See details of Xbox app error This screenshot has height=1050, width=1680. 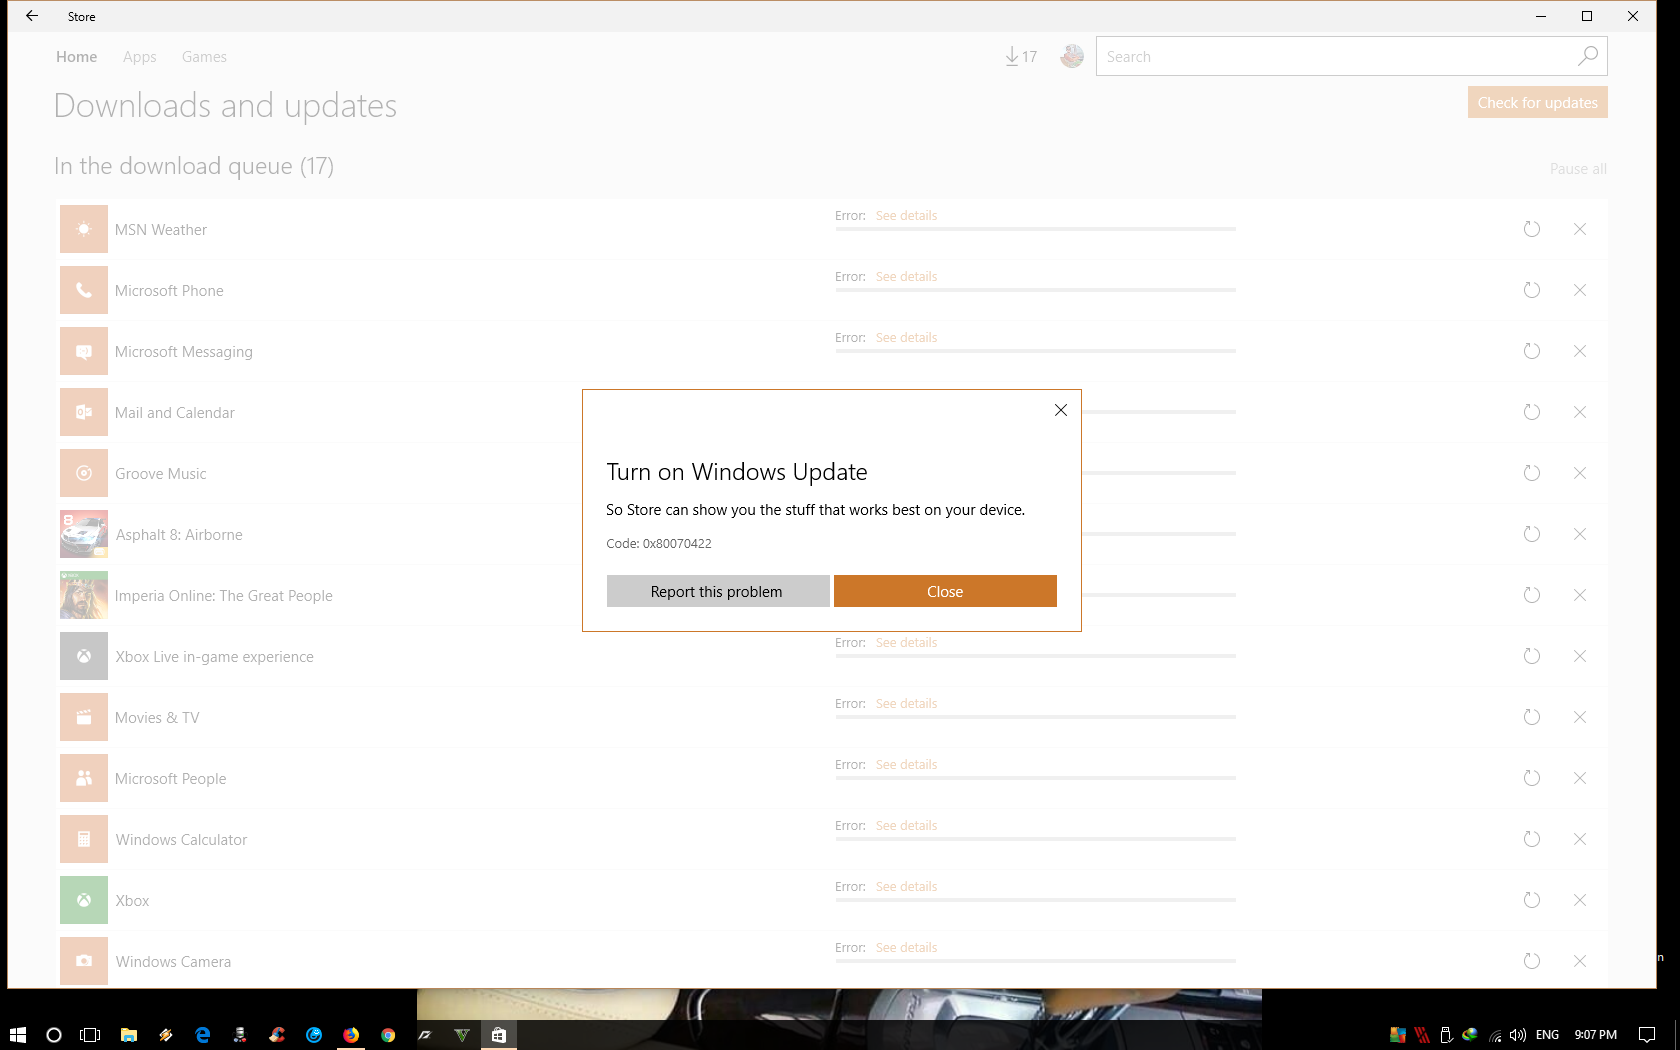[906, 887]
